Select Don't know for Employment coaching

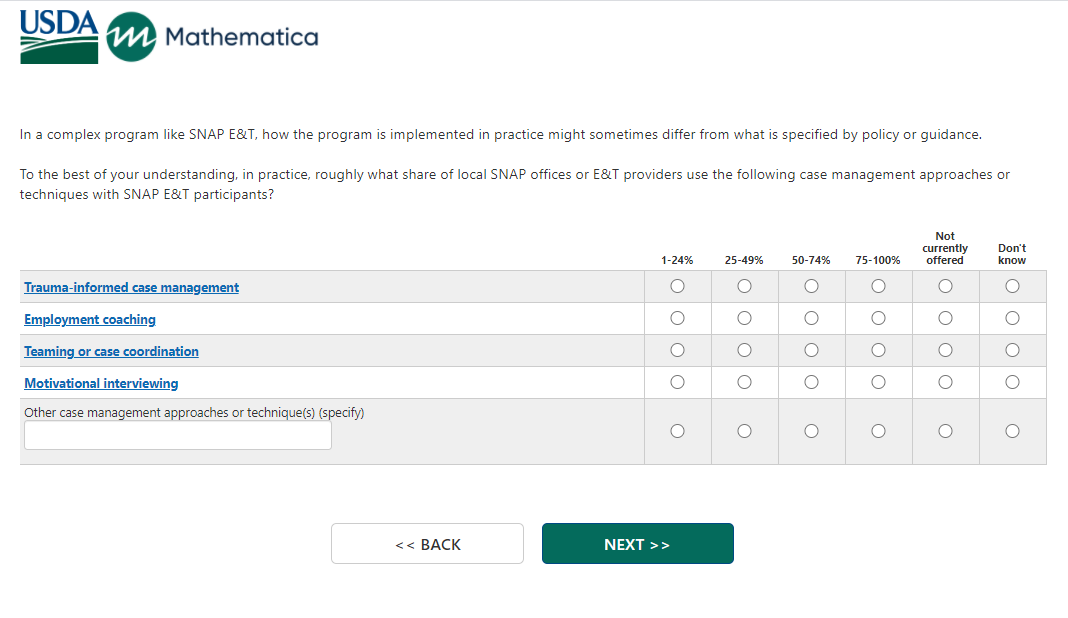1012,318
